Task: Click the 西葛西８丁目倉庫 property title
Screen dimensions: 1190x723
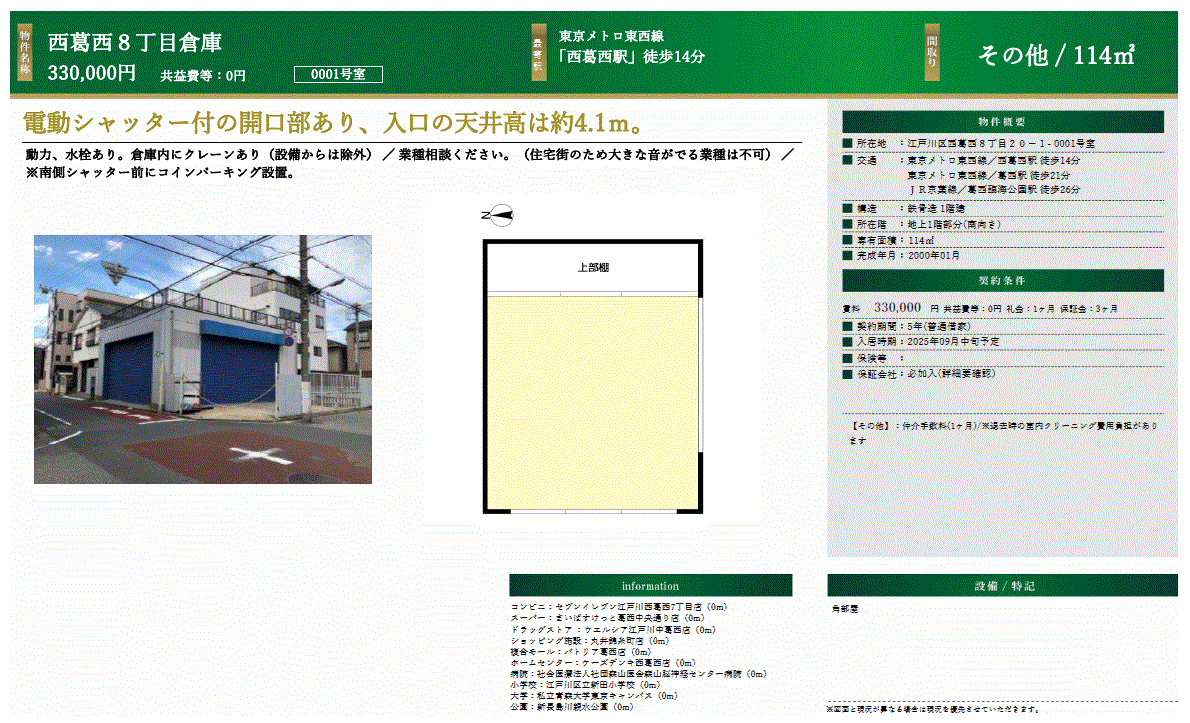Action: pyautogui.click(x=135, y=43)
